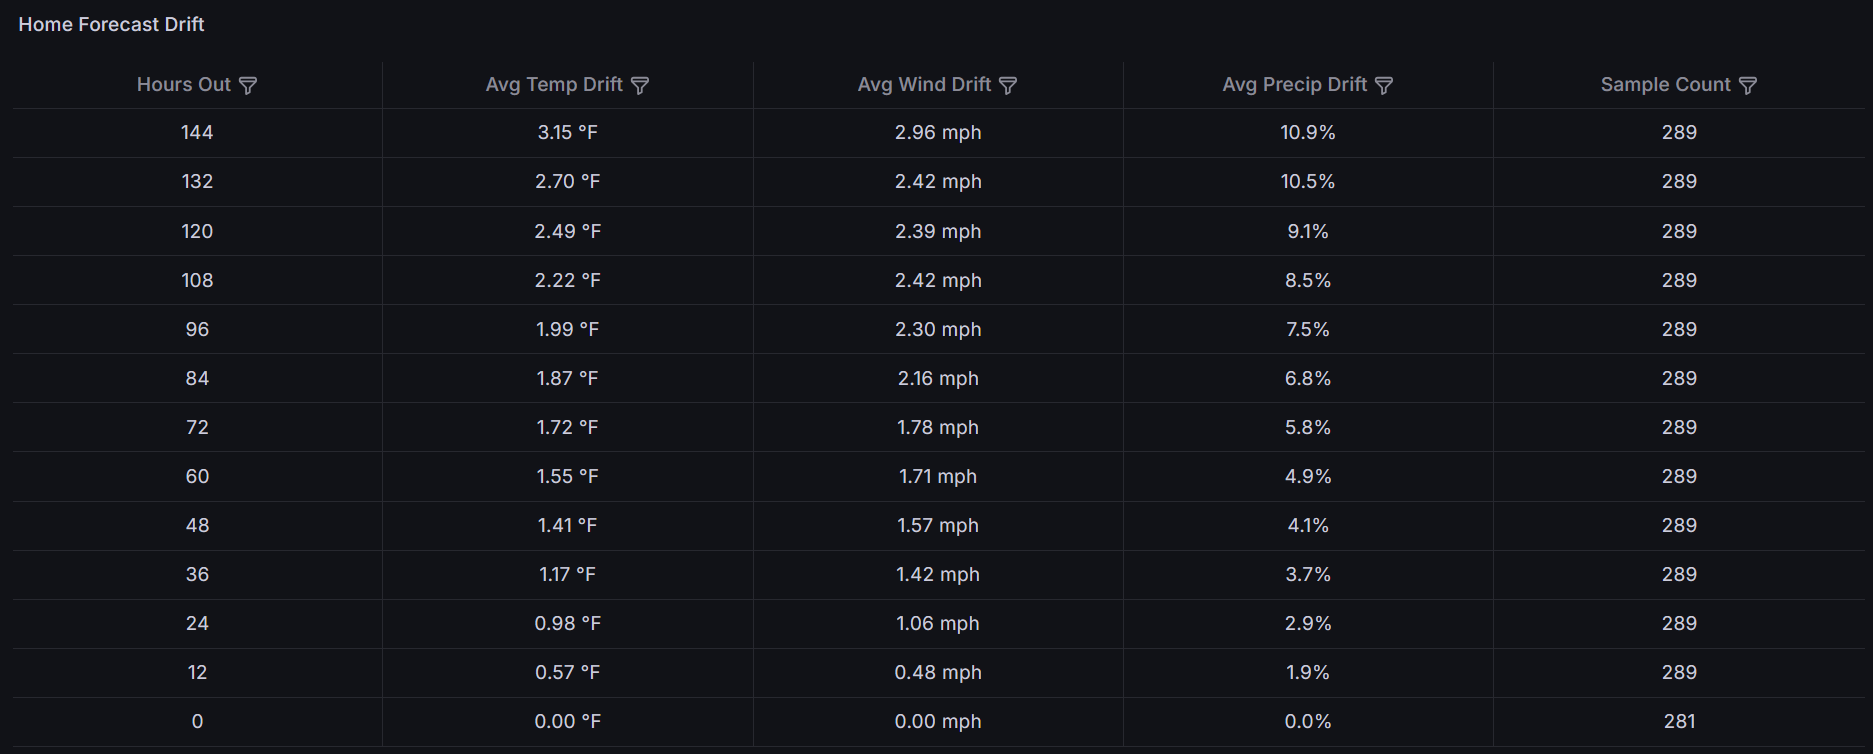Click the Home Forecast Drift panel title
The width and height of the screenshot is (1873, 754).
click(x=111, y=24)
